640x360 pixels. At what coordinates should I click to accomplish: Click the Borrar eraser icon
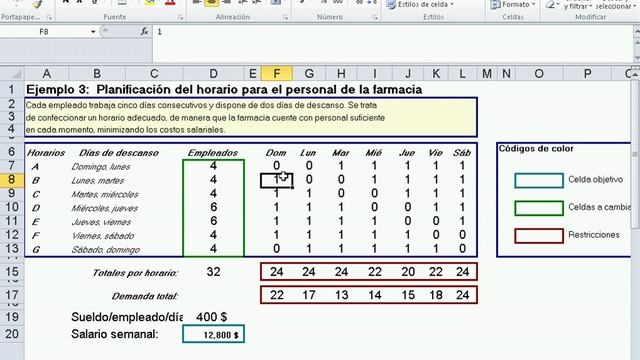pos(550,4)
